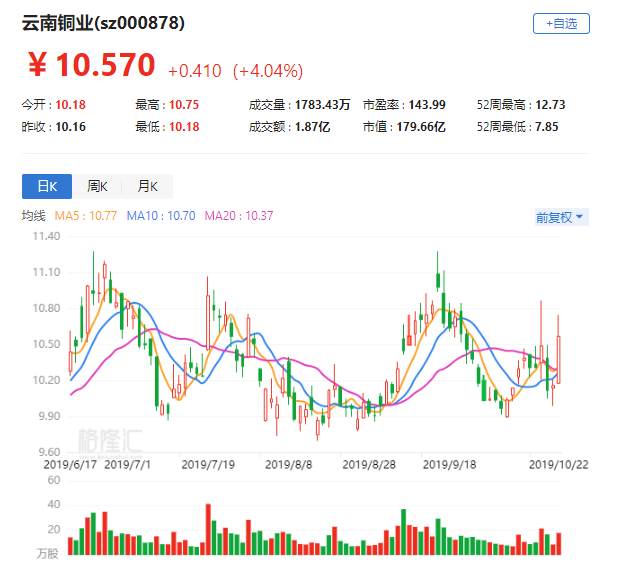
Task: Click the 均线 label
Action: click(33, 216)
